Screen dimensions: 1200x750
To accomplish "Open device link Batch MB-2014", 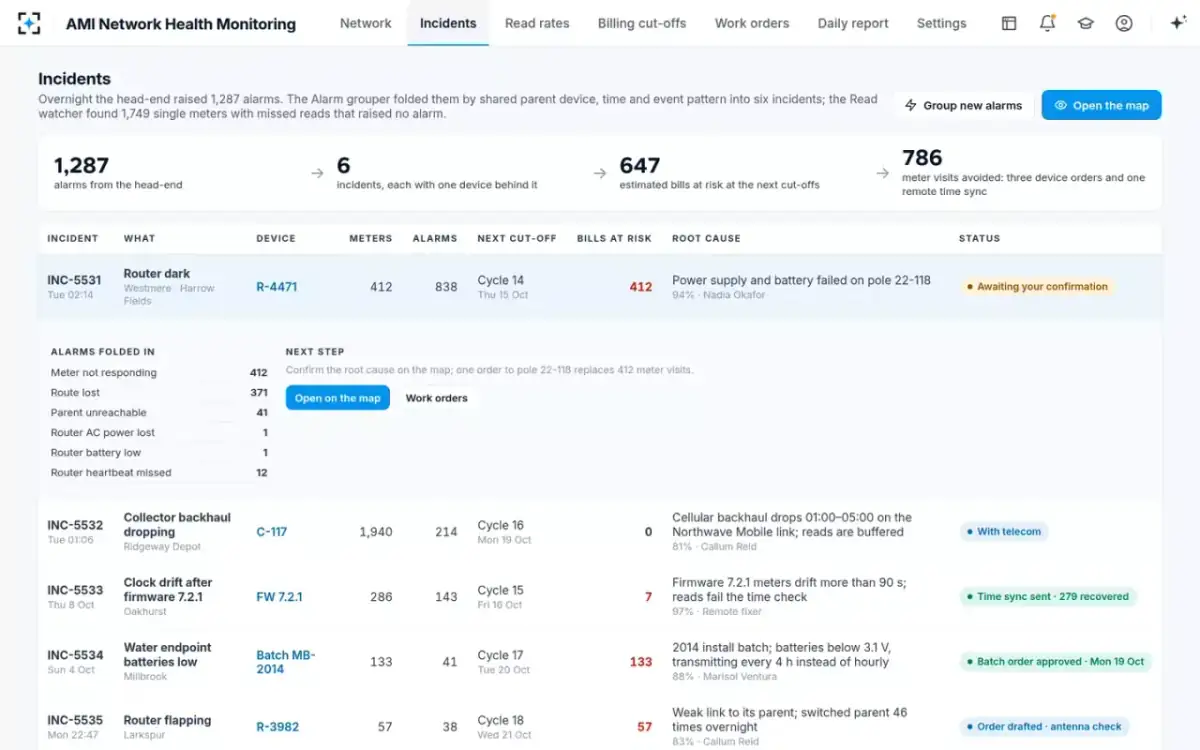I will click(x=286, y=662).
